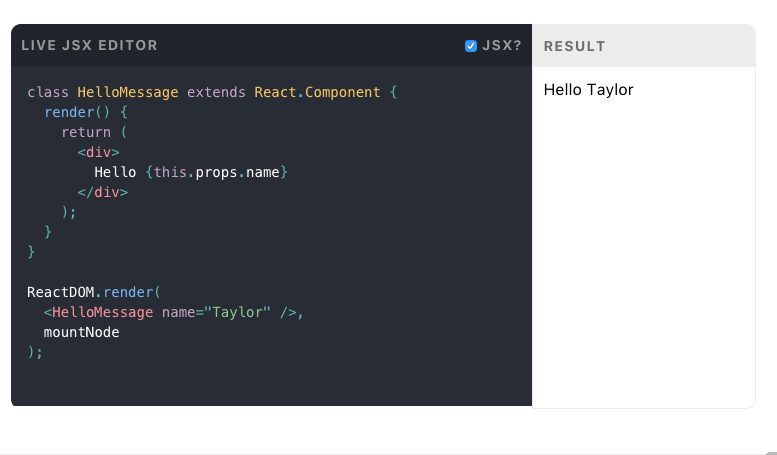Click the mountNode argument
Screen dimensions: 777x455
(x=81, y=332)
